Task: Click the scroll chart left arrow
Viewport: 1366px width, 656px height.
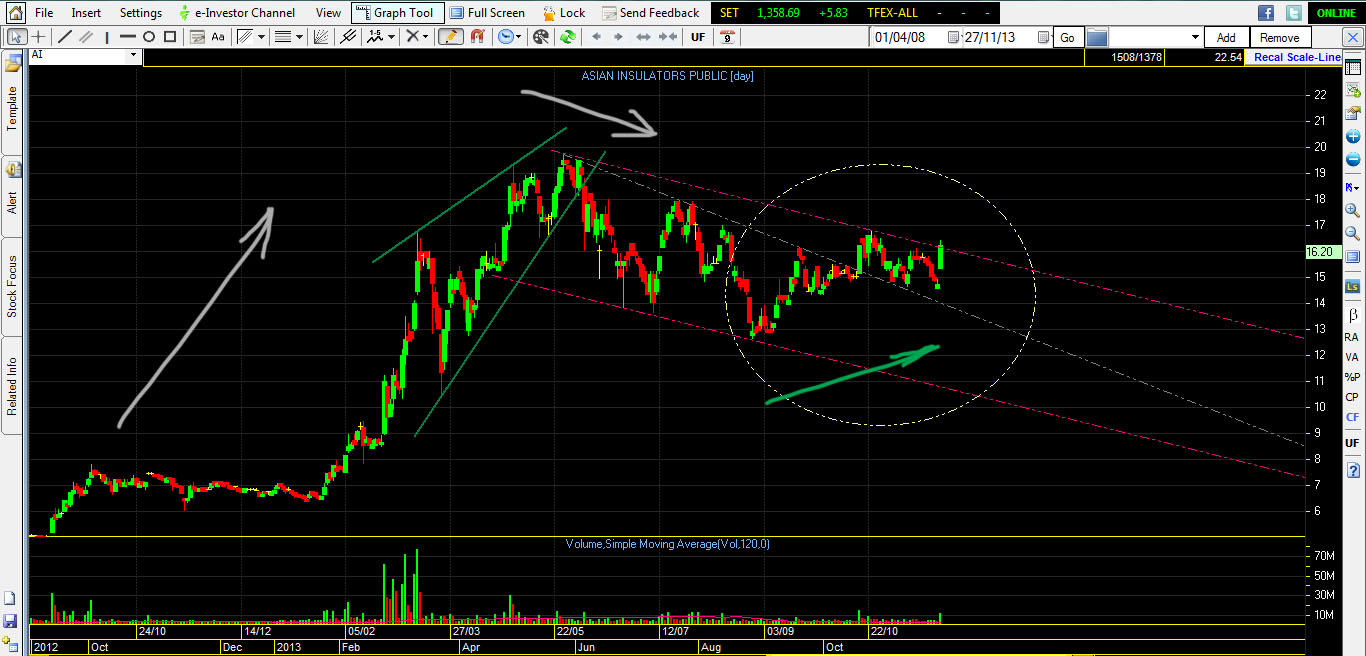Action: click(597, 36)
